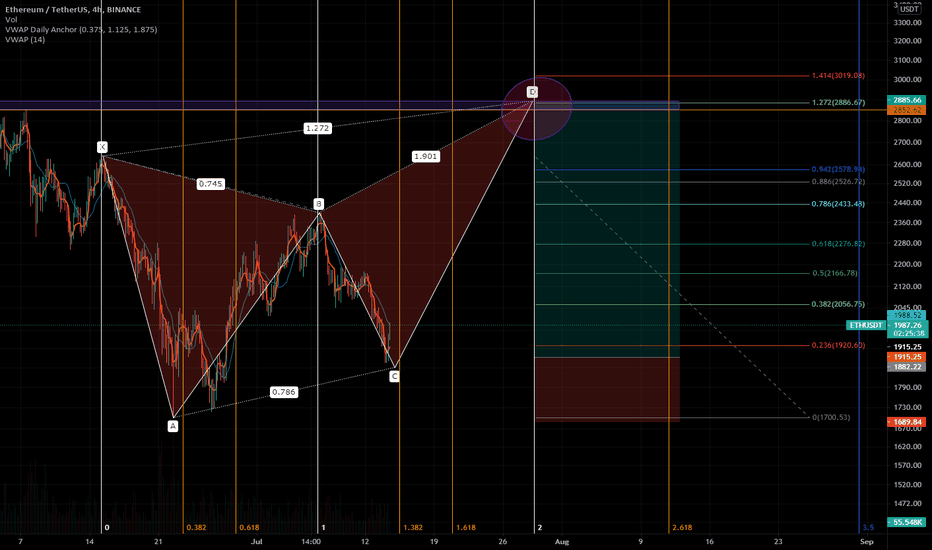This screenshot has height=550, width=932.
Task: Select the 2.618 time zone label
Action: coord(682,527)
